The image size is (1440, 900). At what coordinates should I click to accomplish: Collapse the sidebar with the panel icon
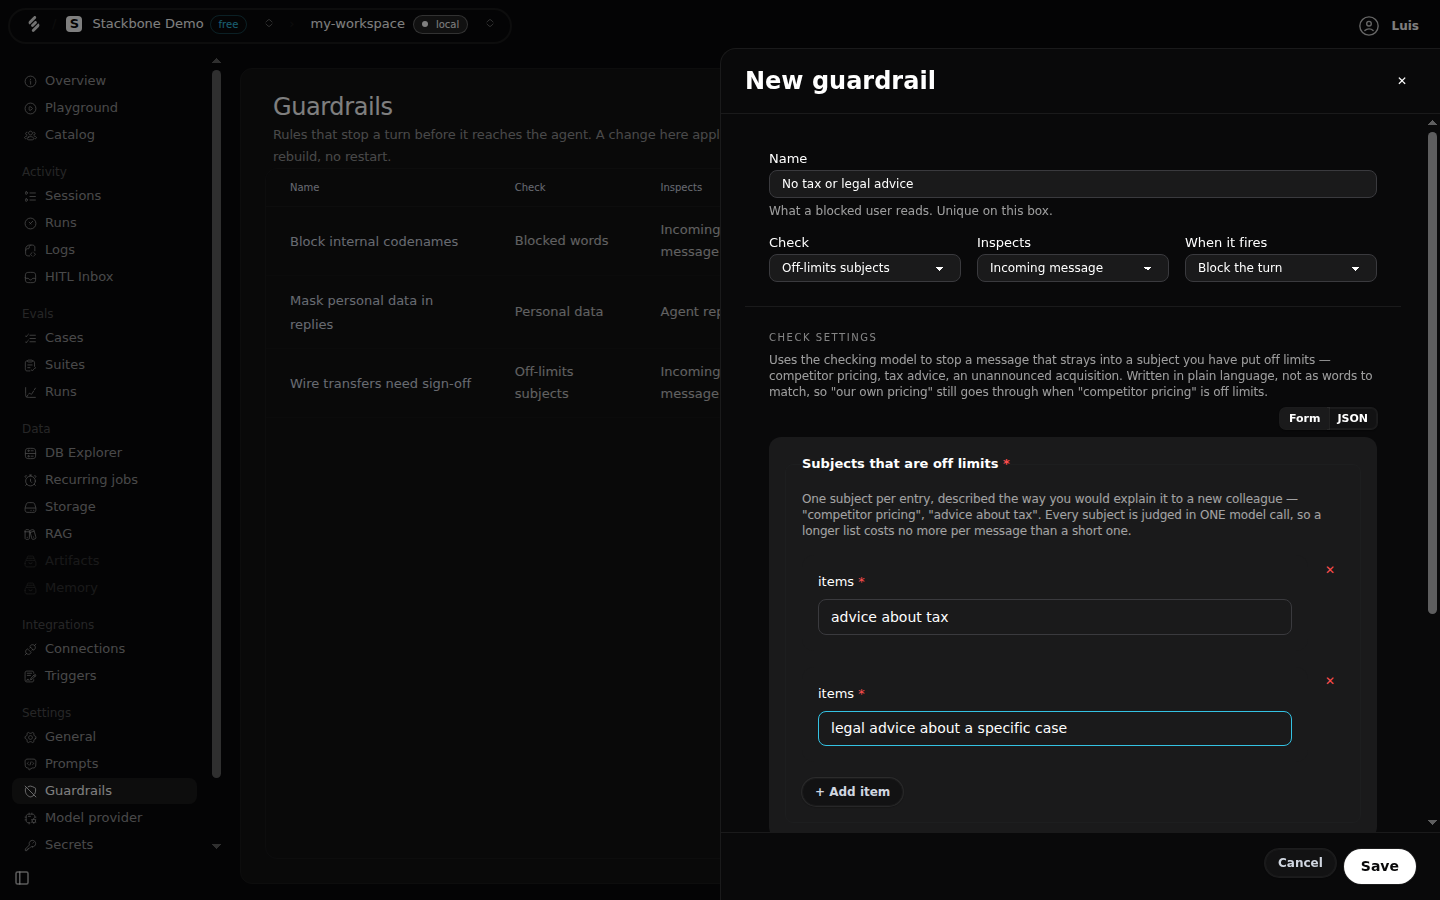22,878
